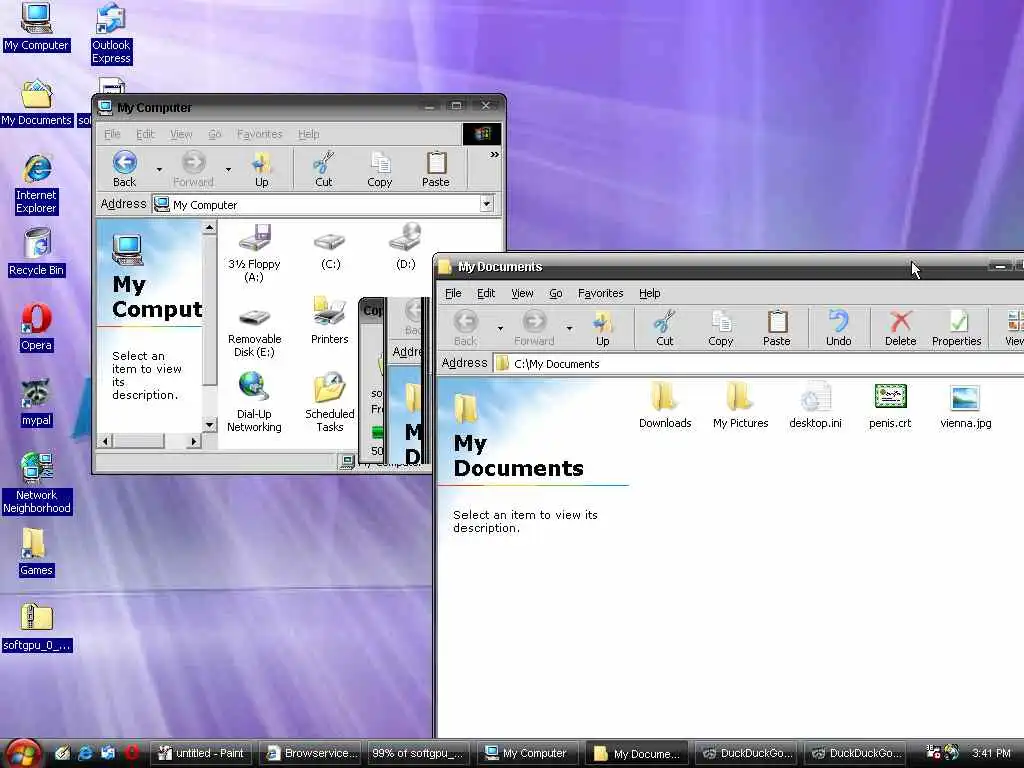Open My Computer address bar dropdown

pyautogui.click(x=487, y=204)
